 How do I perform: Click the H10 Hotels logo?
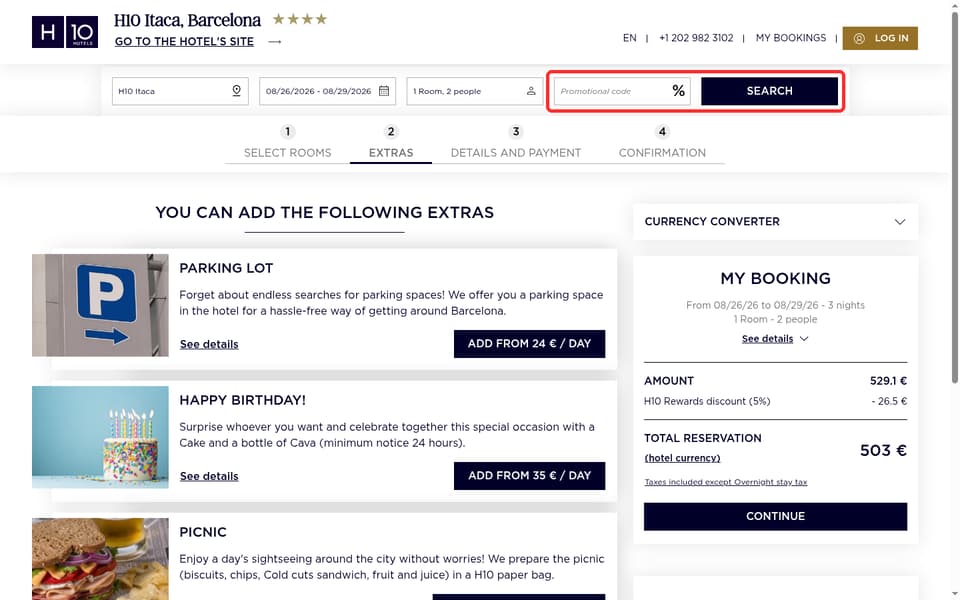click(65, 32)
